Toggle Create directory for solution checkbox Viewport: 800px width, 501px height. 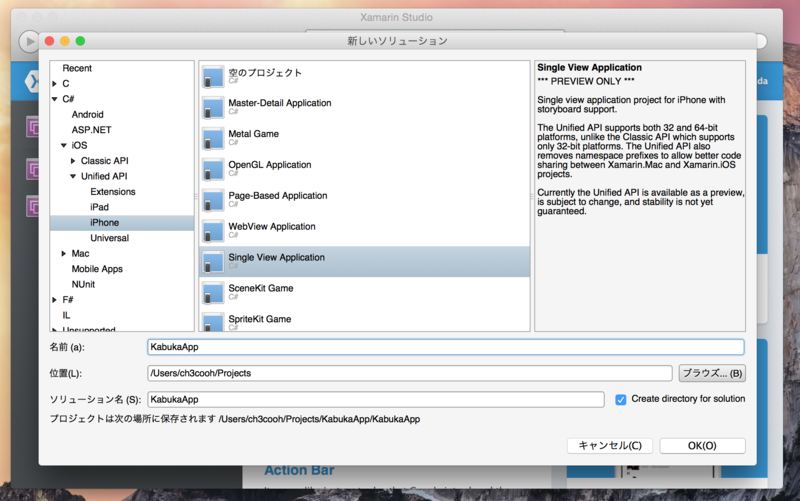tap(620, 399)
